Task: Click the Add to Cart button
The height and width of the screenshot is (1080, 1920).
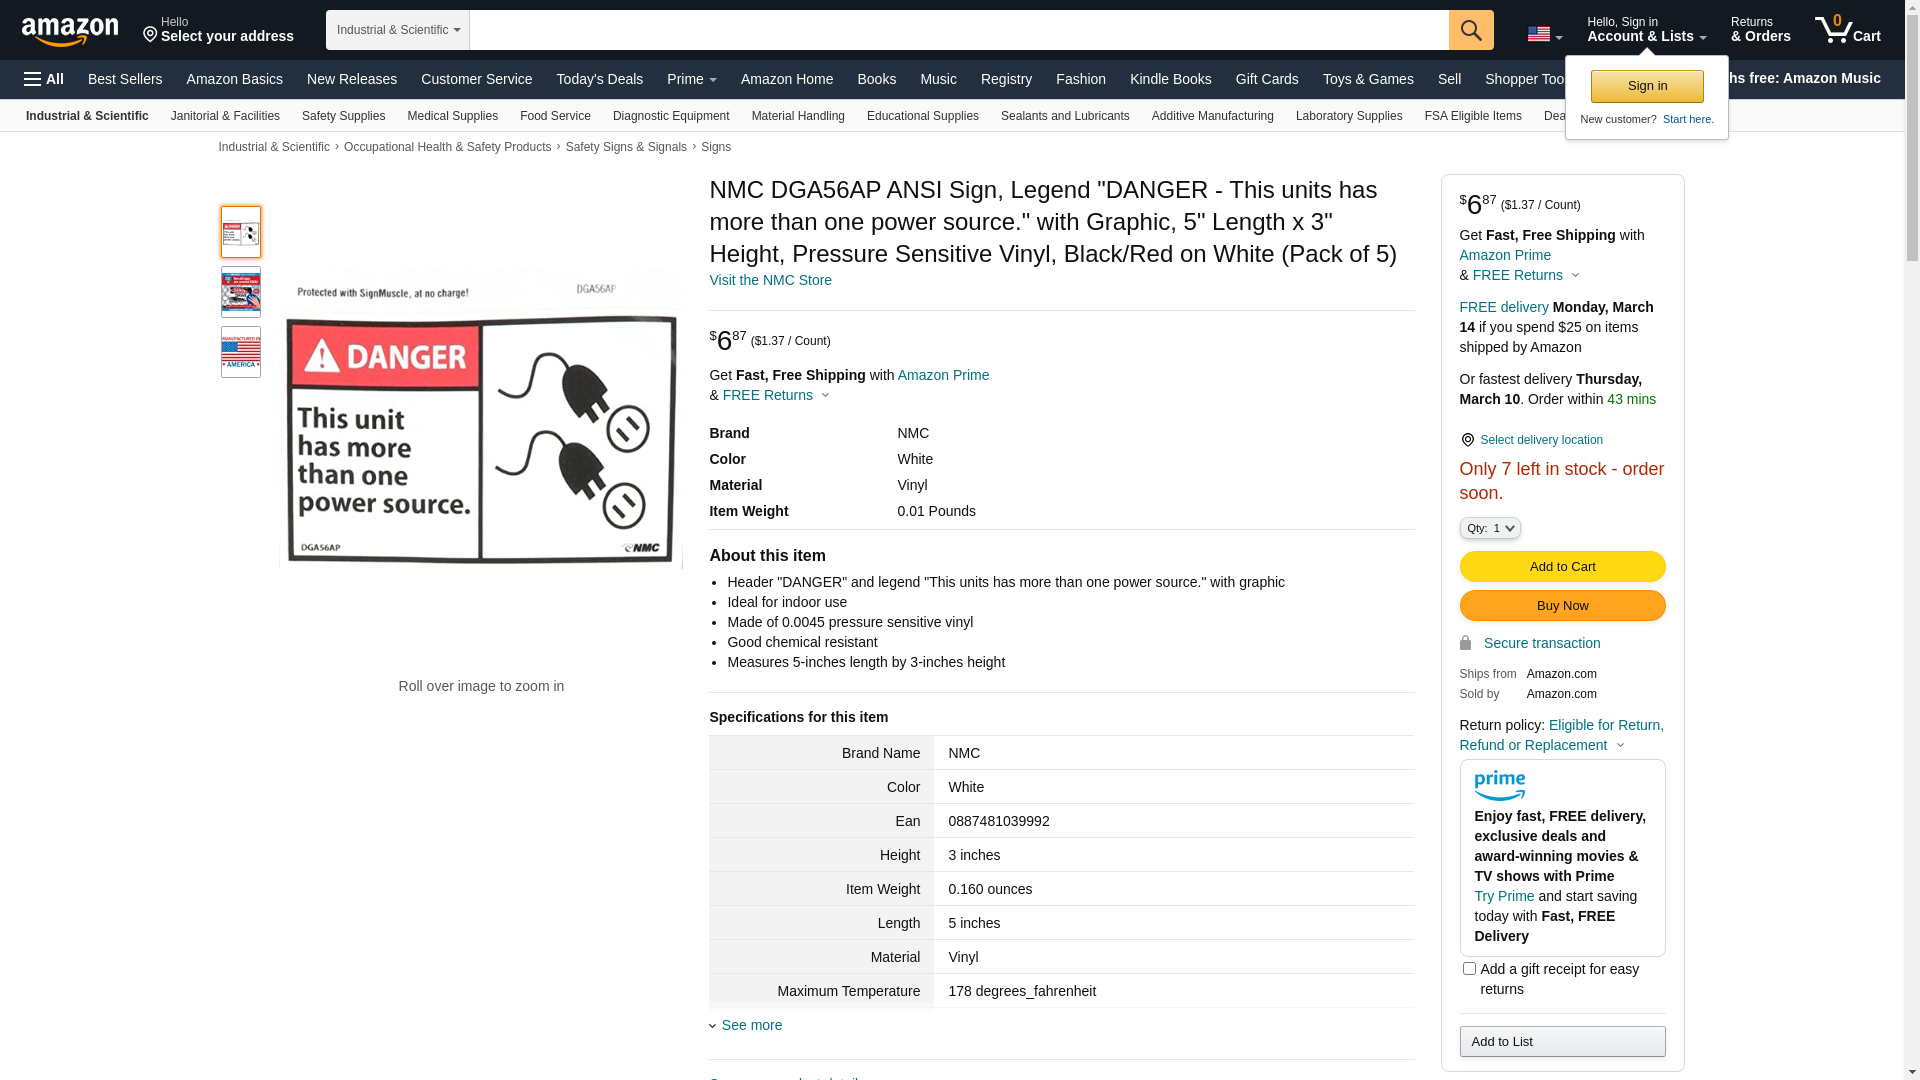Action: (1562, 567)
